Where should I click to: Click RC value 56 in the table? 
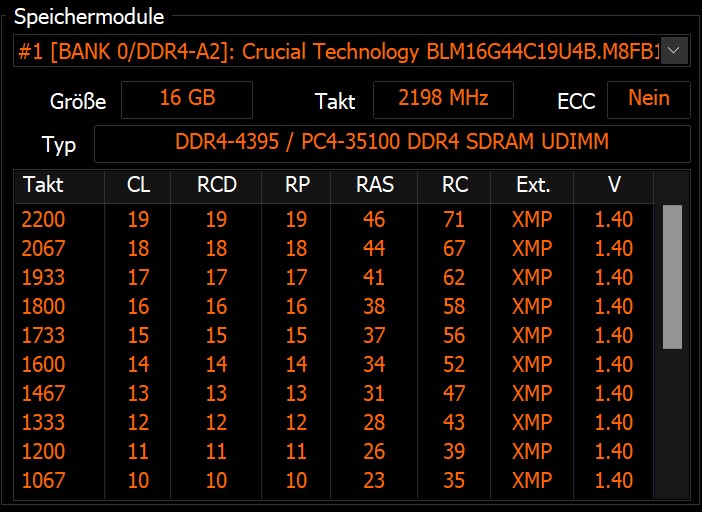[454, 335]
